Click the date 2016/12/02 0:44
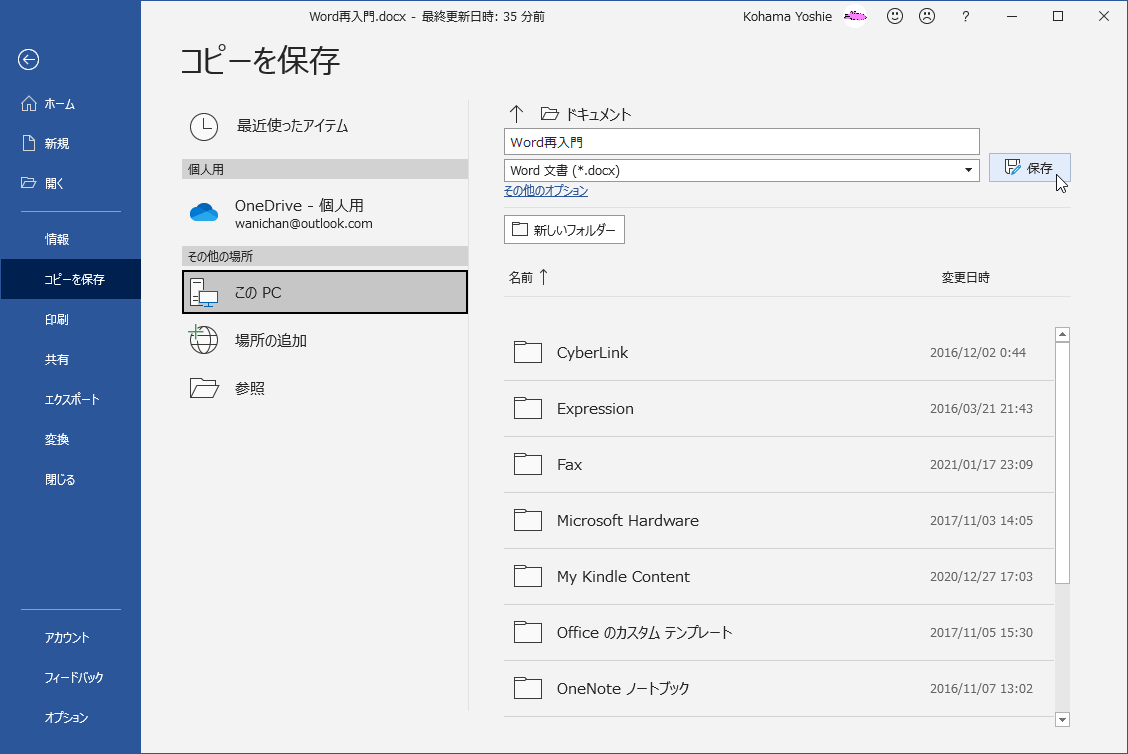Screen dimensions: 1128x754 point(978,353)
